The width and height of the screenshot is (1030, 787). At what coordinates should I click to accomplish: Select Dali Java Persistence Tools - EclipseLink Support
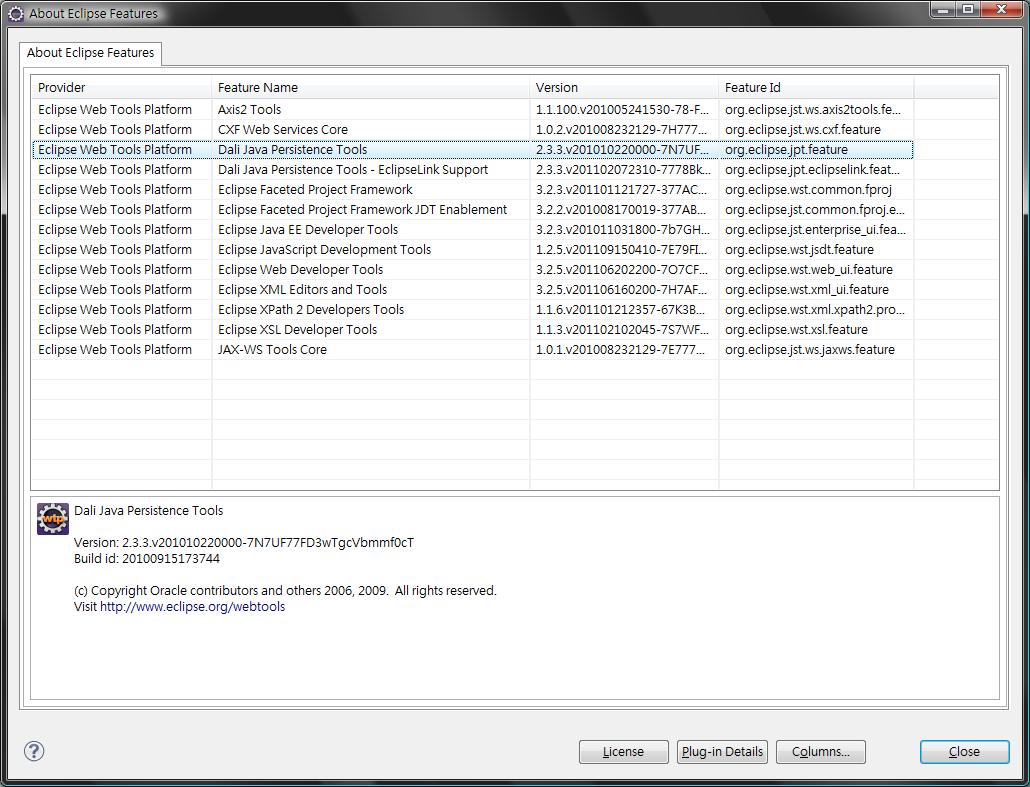(x=472, y=169)
